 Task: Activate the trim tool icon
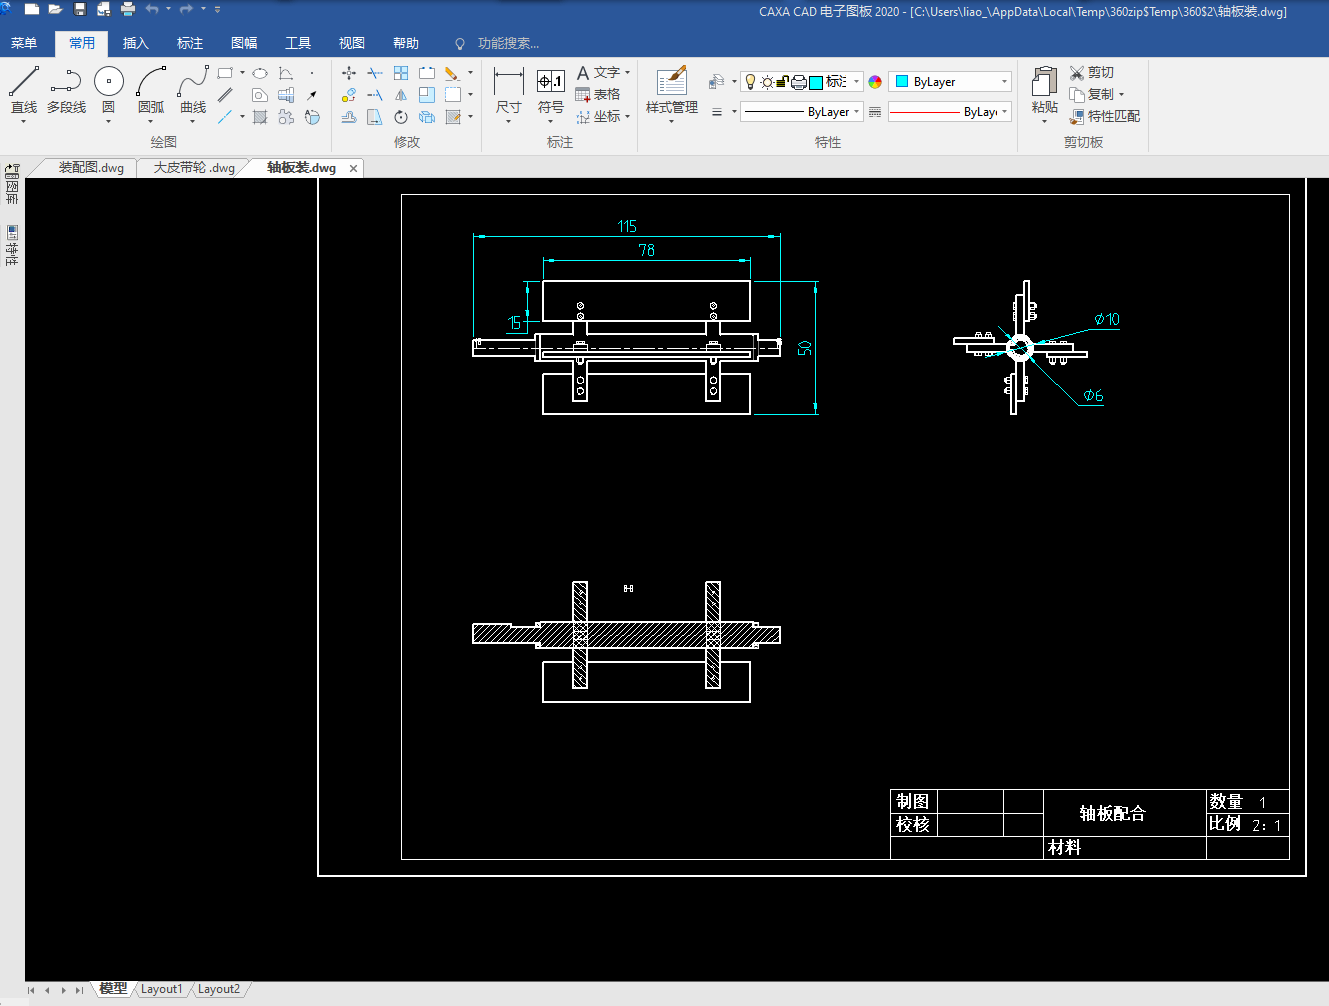tap(375, 73)
